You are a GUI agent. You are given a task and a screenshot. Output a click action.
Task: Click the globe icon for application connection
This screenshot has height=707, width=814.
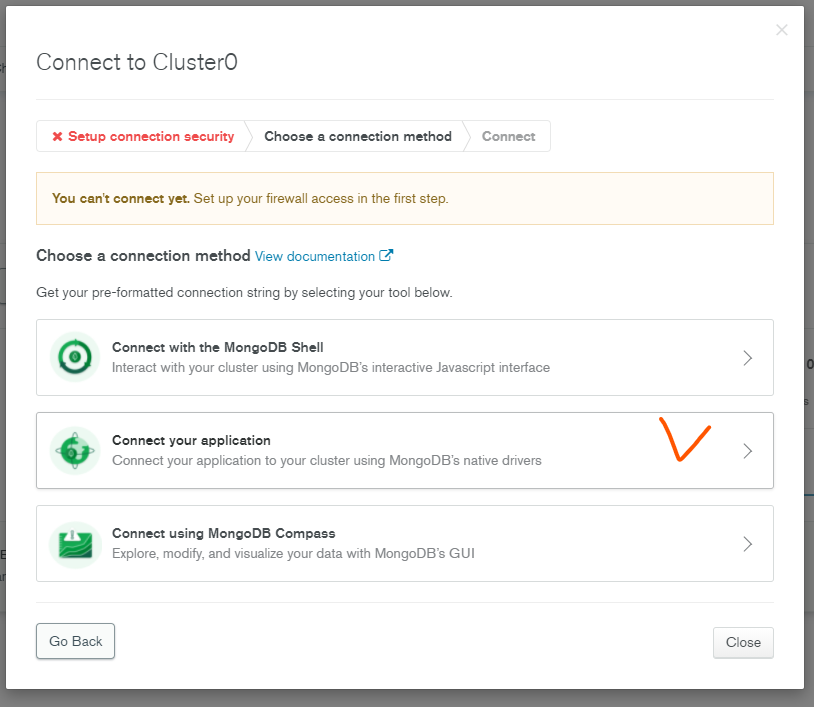point(75,451)
